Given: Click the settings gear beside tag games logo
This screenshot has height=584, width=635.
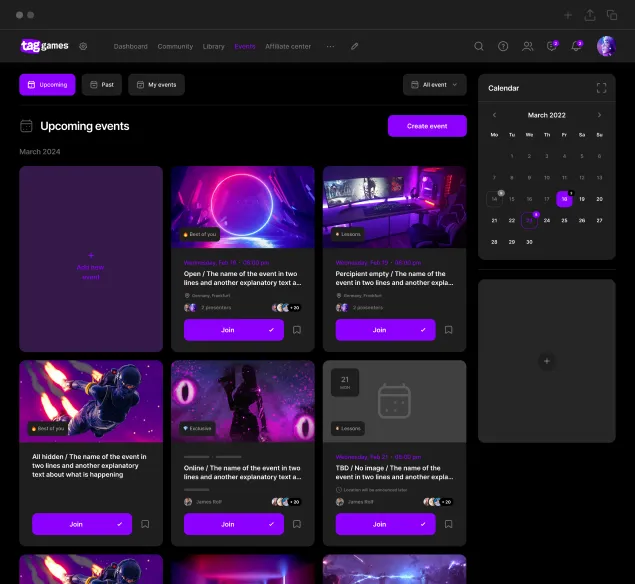Looking at the screenshot, I should tap(83, 46).
